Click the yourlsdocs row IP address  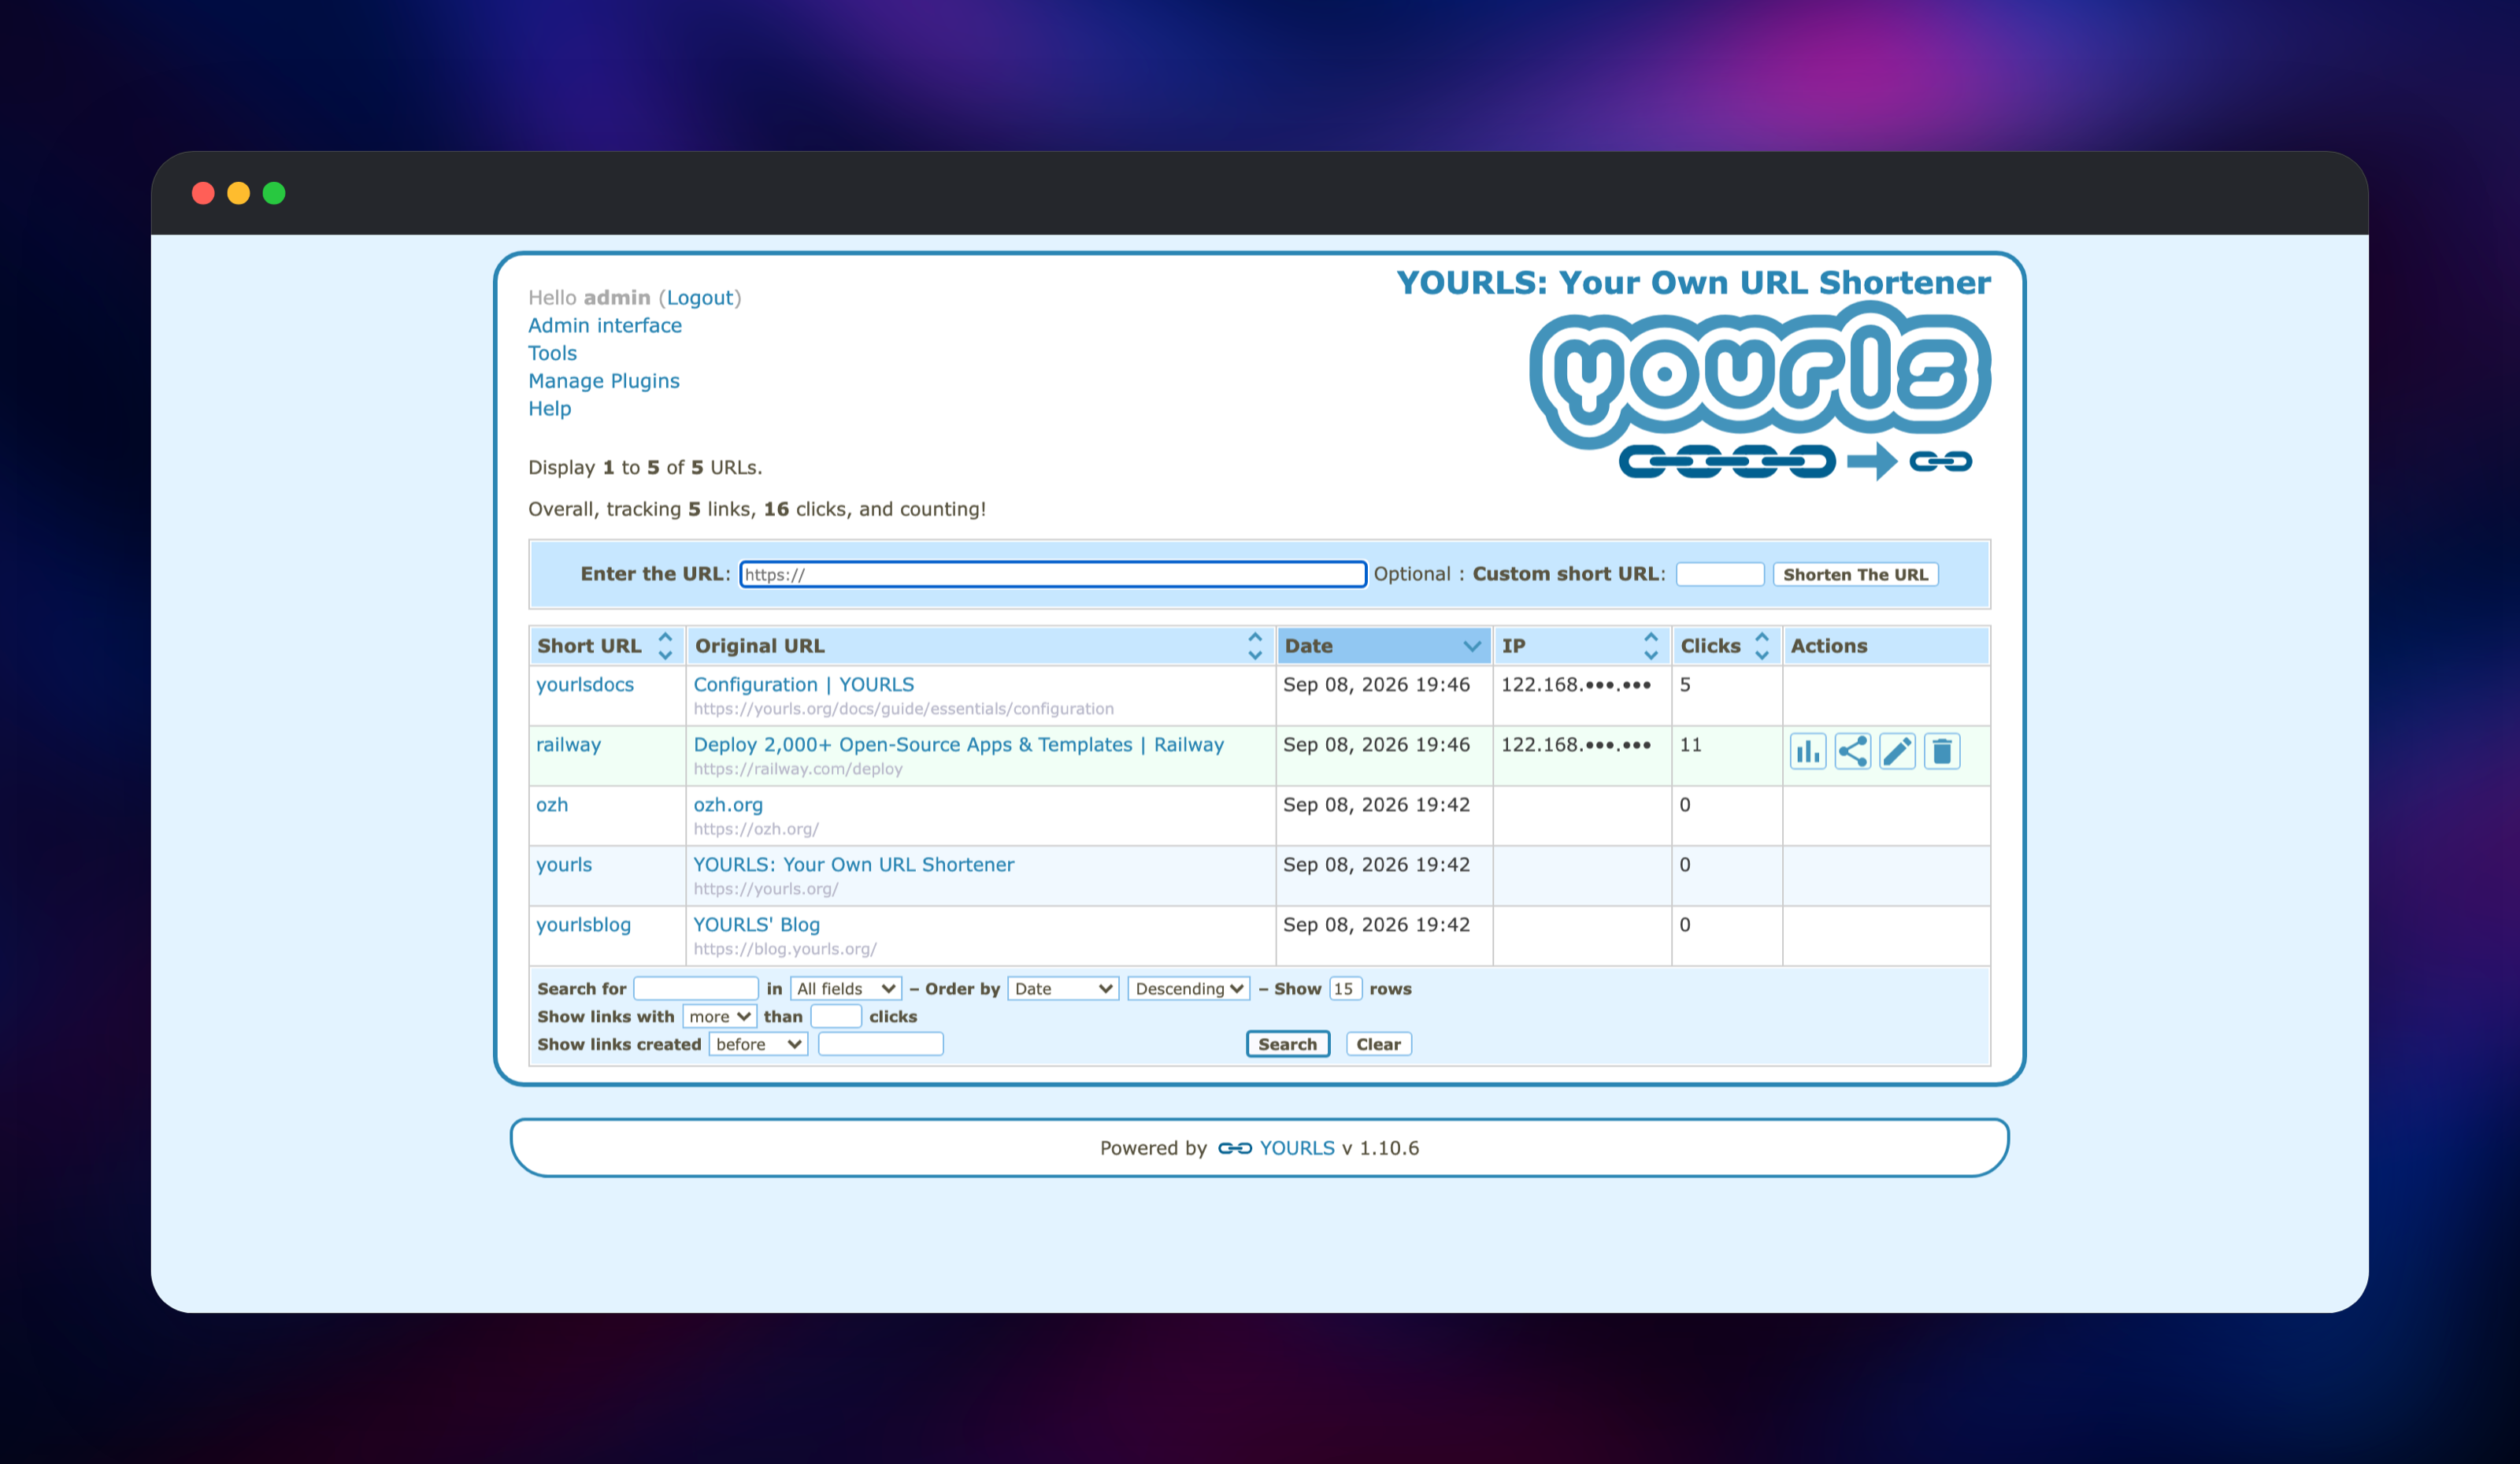1576,684
